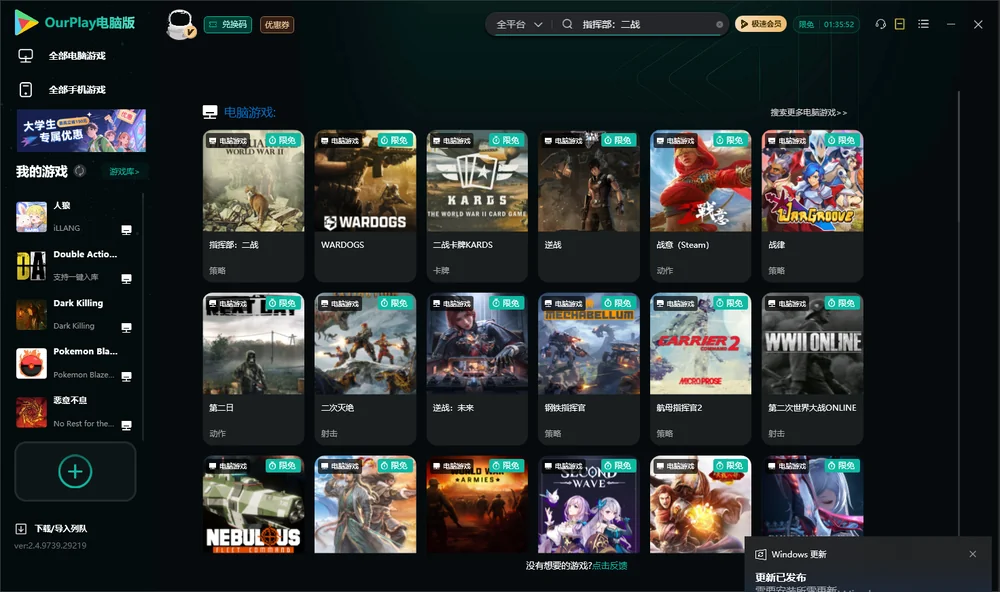Click PC icon on No Rest row

coord(126,426)
